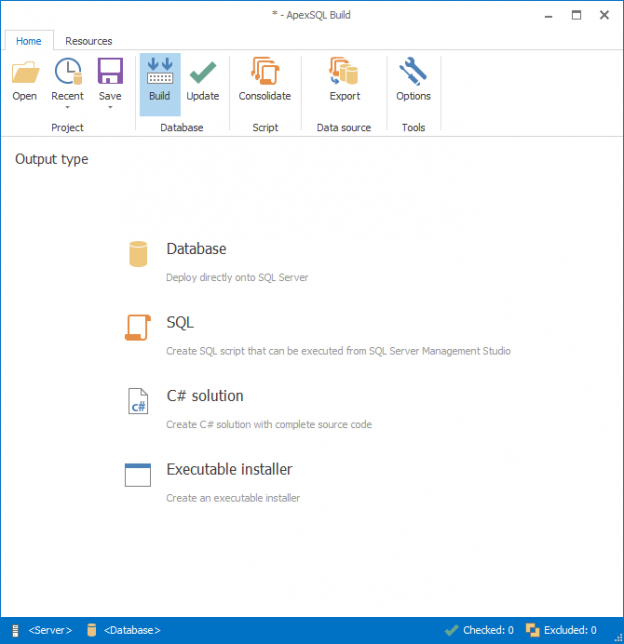Screen dimensions: 624x644
Task: Click the Output type heading
Action: [52, 159]
